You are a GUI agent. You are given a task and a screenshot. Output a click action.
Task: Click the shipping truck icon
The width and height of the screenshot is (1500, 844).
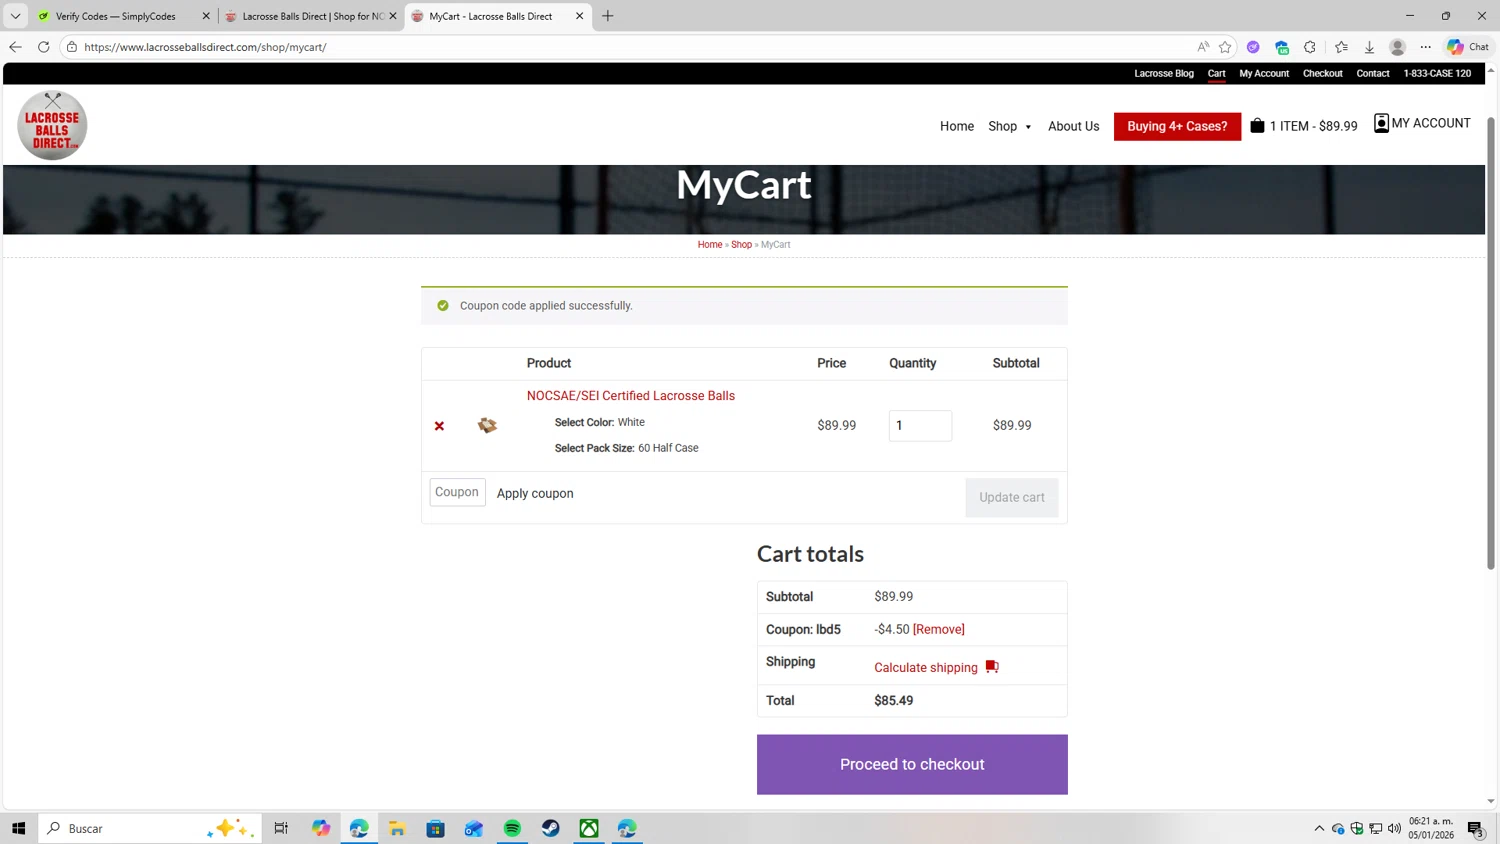click(x=992, y=667)
